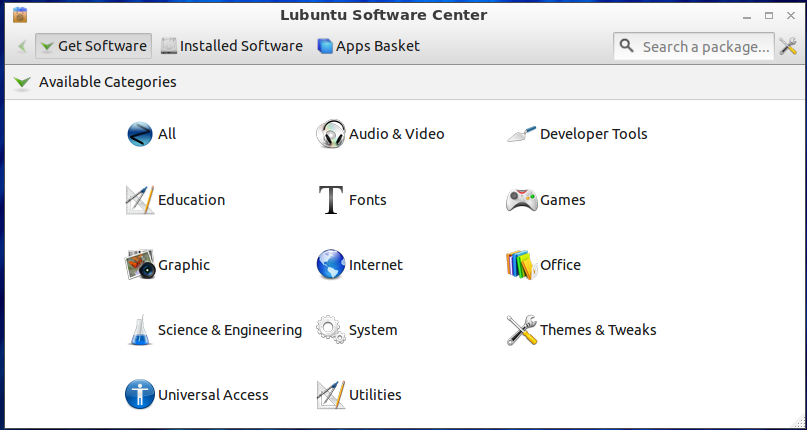
Task: Select the Get Software tab
Action: click(x=93, y=46)
